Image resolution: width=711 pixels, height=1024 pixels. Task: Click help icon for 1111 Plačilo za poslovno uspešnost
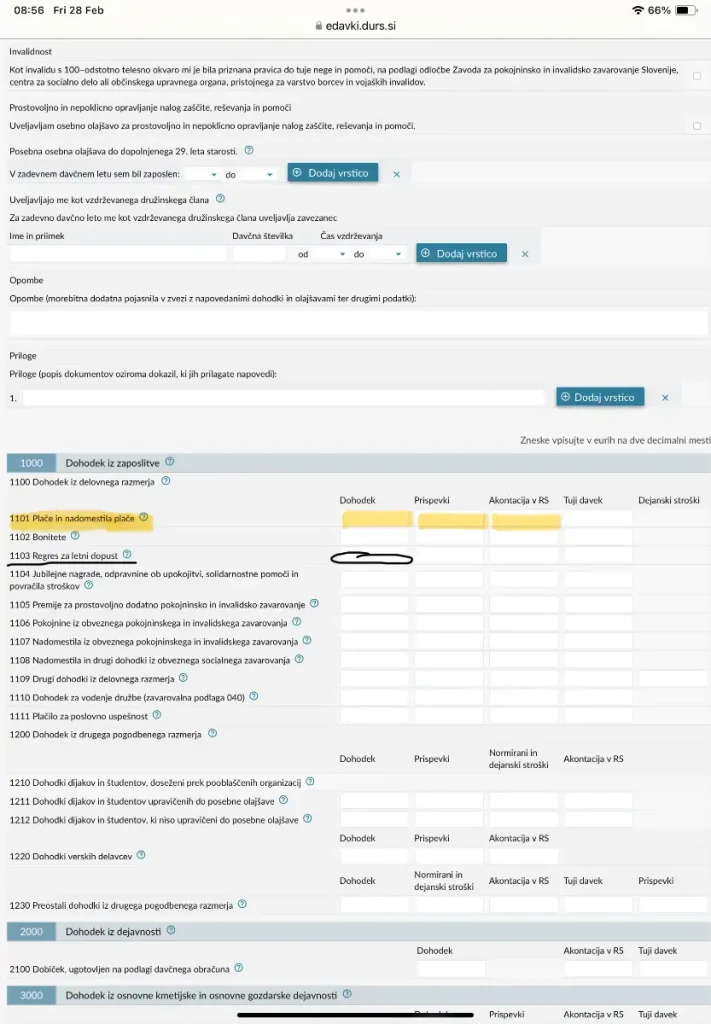pos(156,715)
